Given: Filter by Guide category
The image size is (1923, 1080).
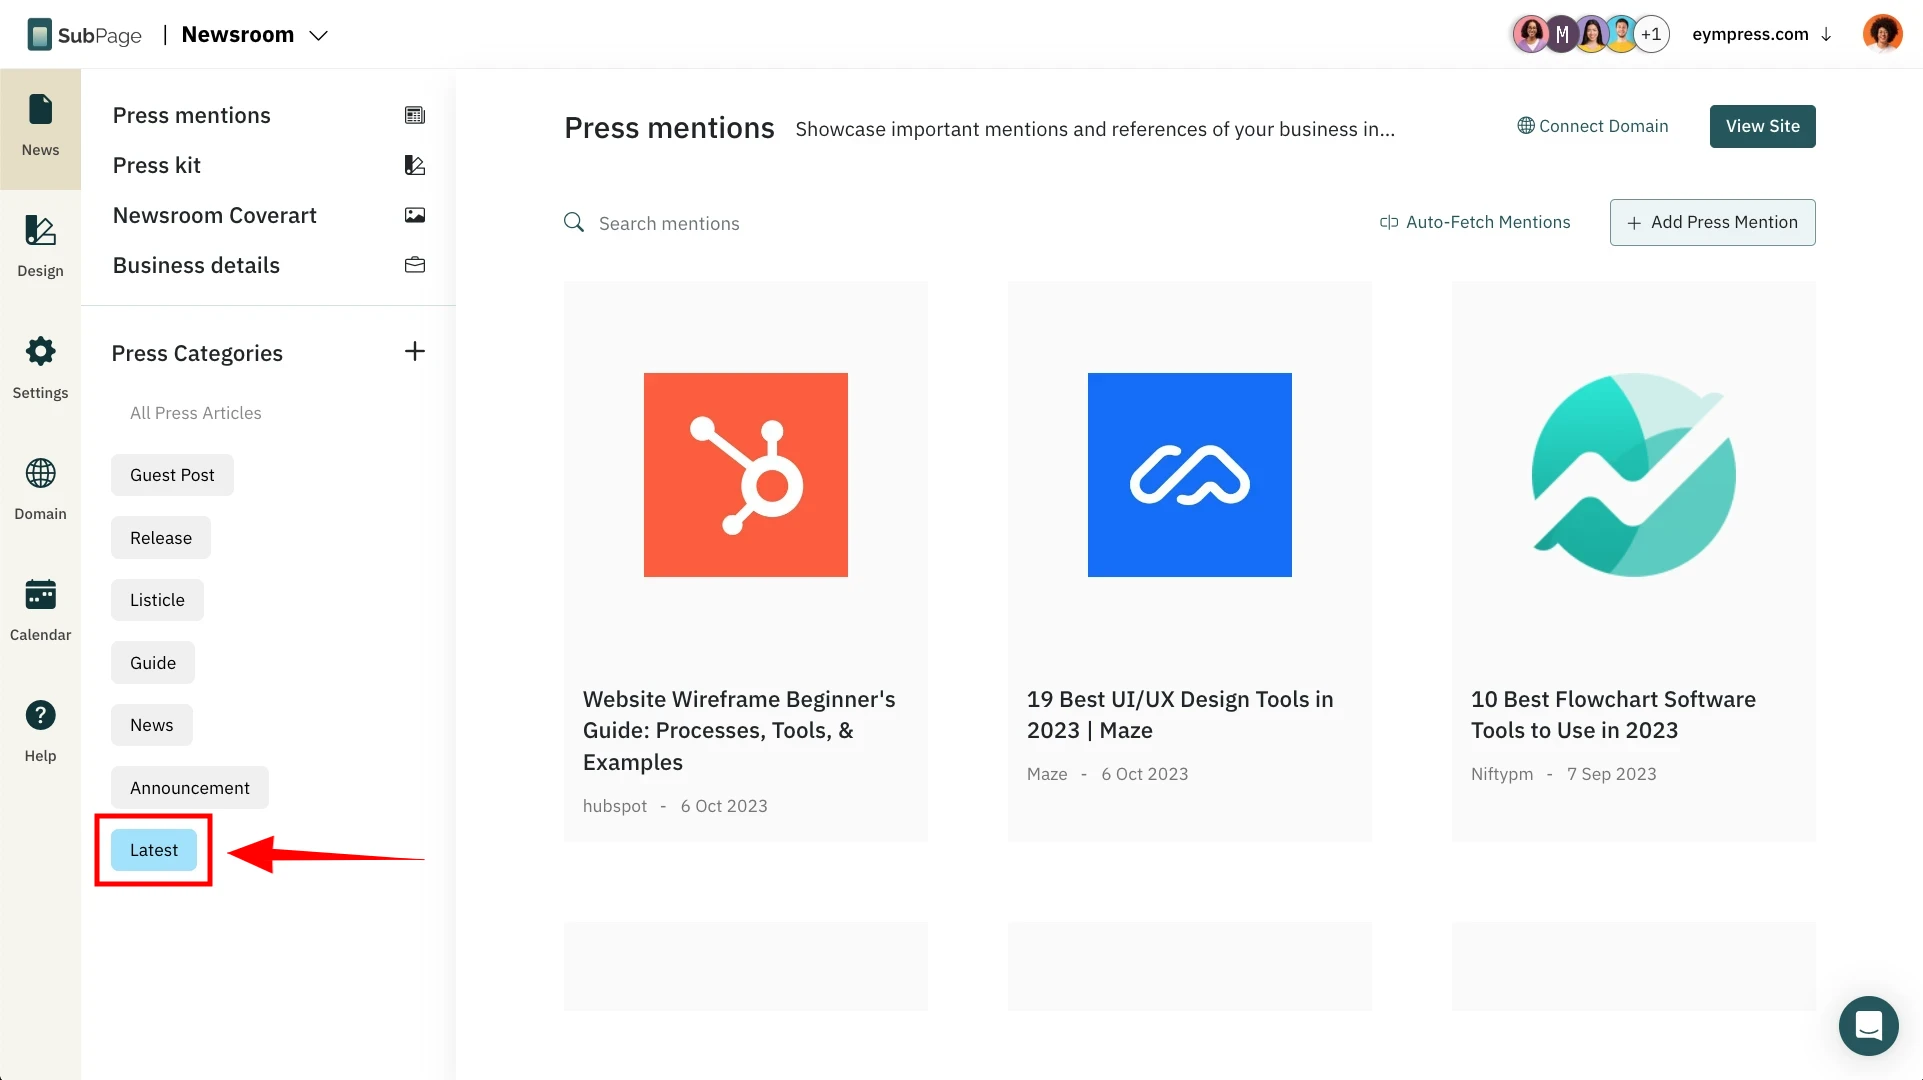Looking at the screenshot, I should 153,663.
